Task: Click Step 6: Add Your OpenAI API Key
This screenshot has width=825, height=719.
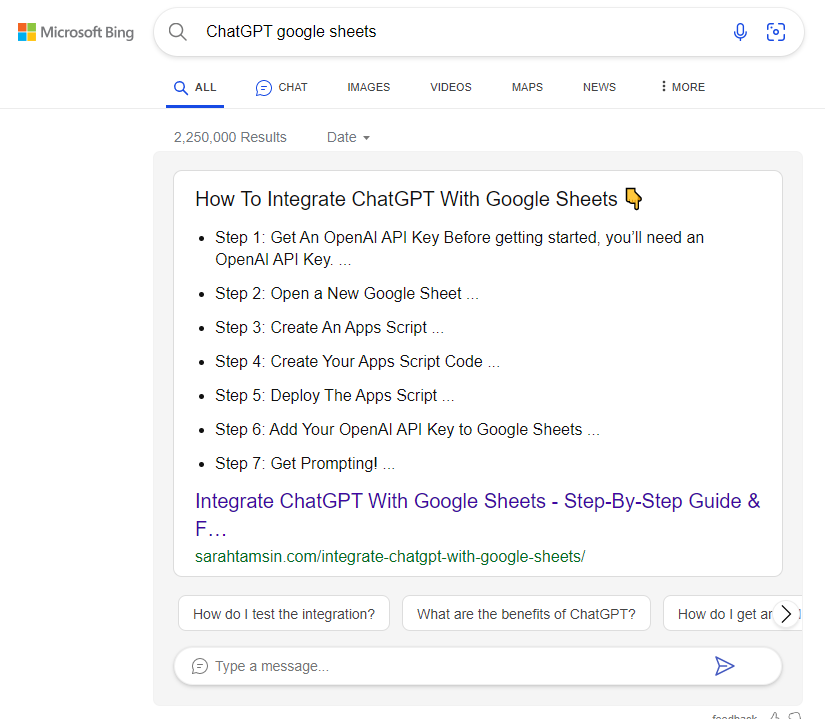Action: [x=407, y=430]
